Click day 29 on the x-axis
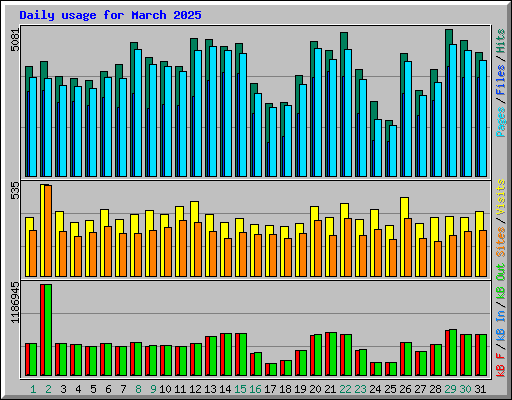Image resolution: width=512 pixels, height=400 pixels. [450, 389]
